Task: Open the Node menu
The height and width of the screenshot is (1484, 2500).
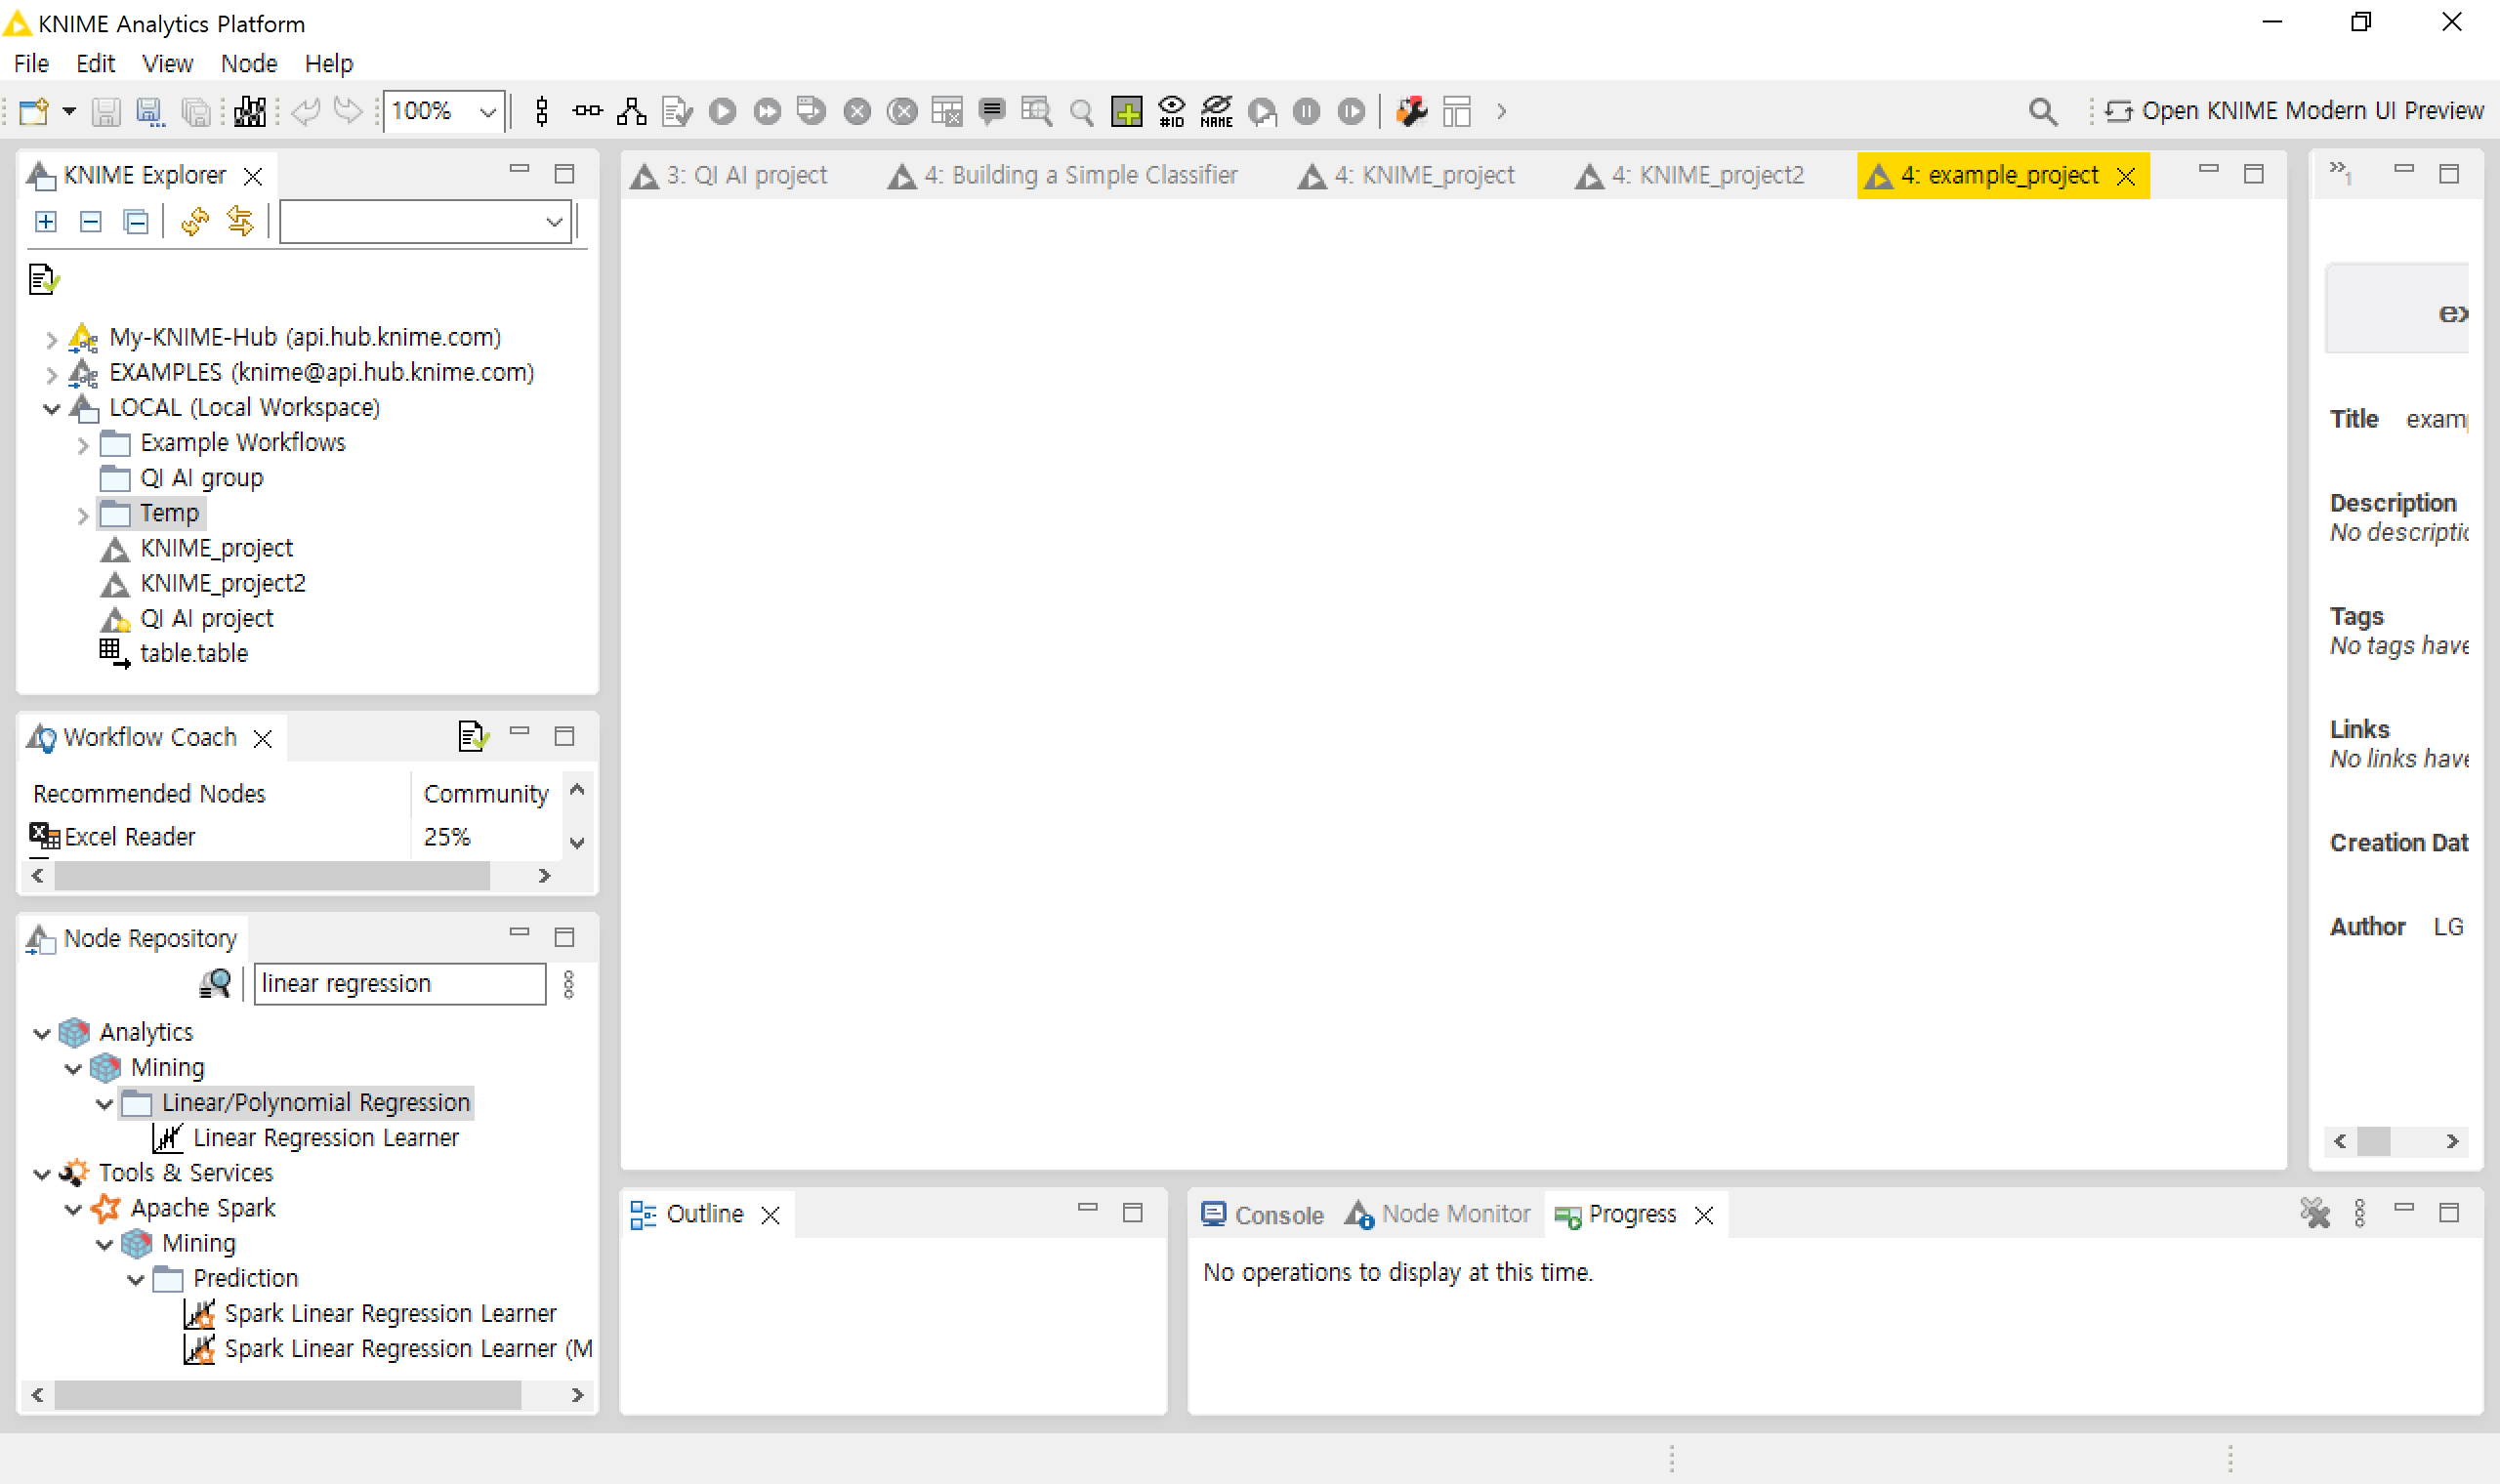Action: [x=248, y=64]
